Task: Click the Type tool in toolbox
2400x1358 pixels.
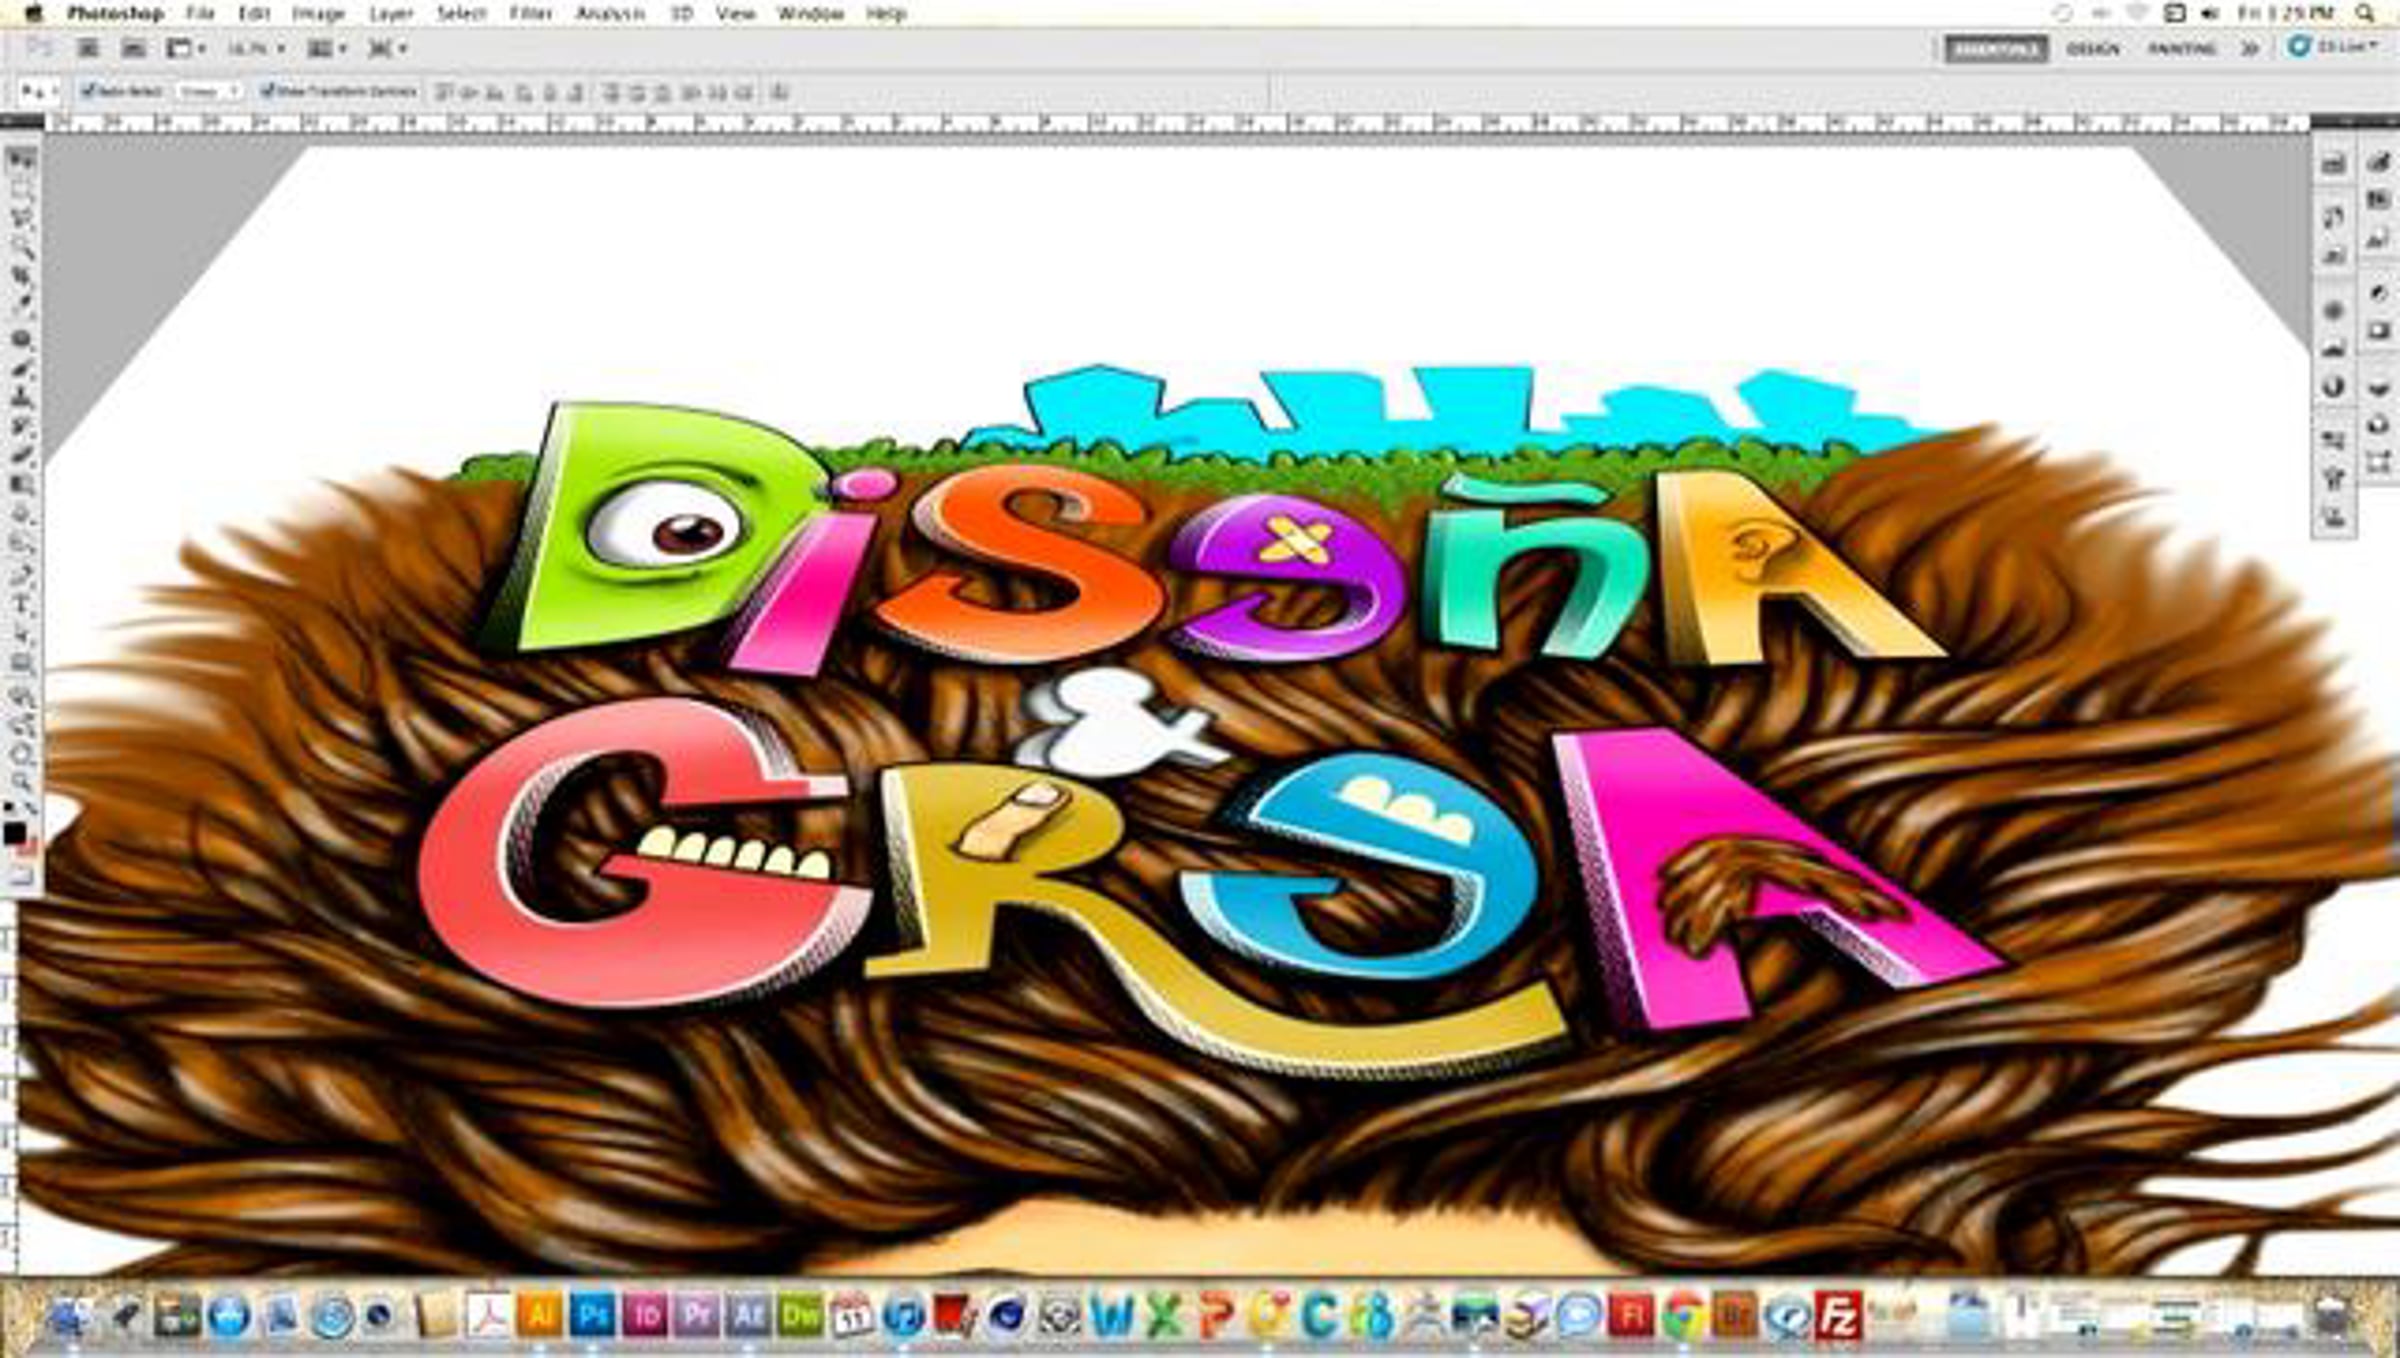Action: (22, 605)
